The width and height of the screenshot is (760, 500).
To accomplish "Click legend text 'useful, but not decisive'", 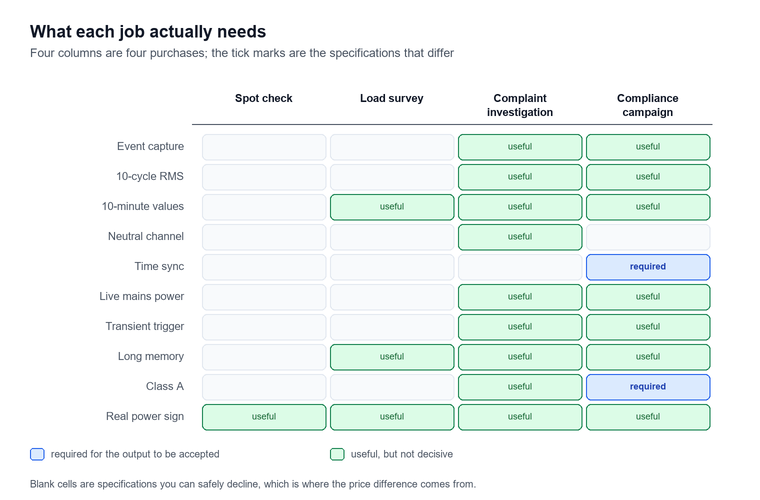I will click(x=402, y=454).
